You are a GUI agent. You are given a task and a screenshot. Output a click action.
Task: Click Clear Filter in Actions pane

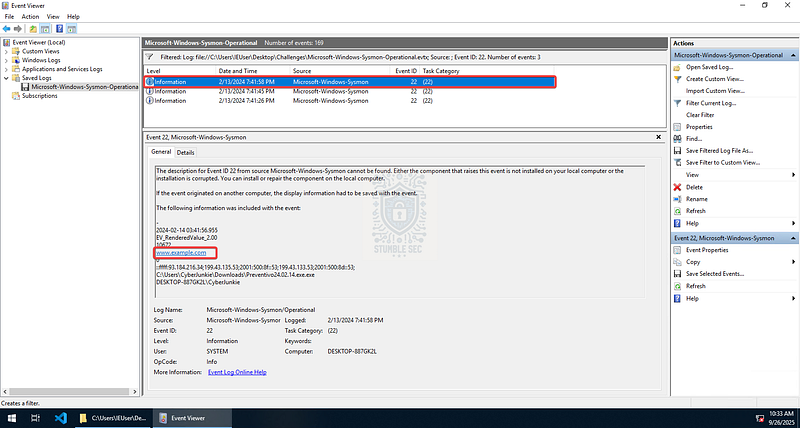pyautogui.click(x=700, y=115)
